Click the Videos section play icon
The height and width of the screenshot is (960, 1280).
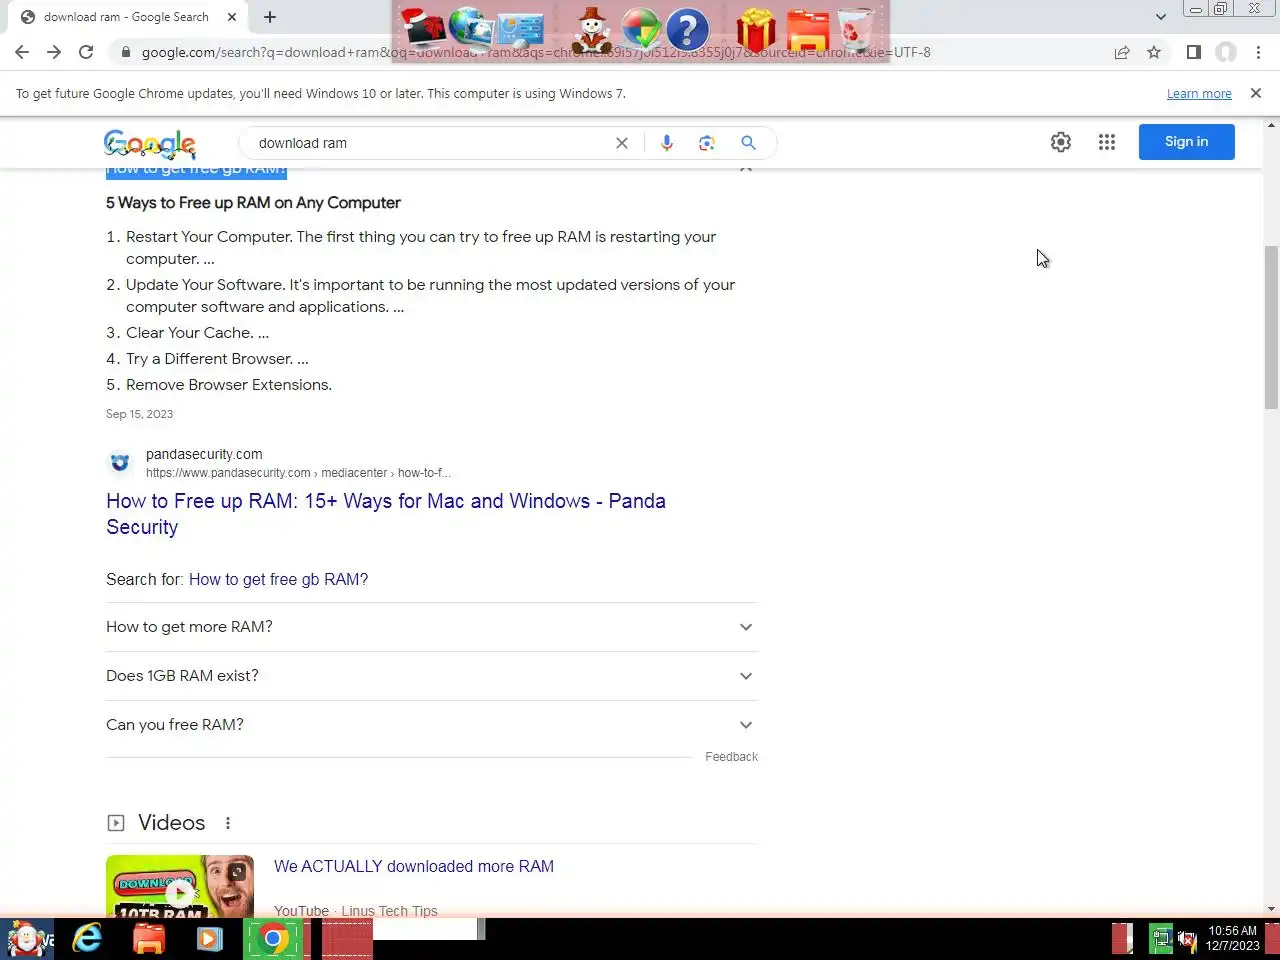click(x=116, y=823)
